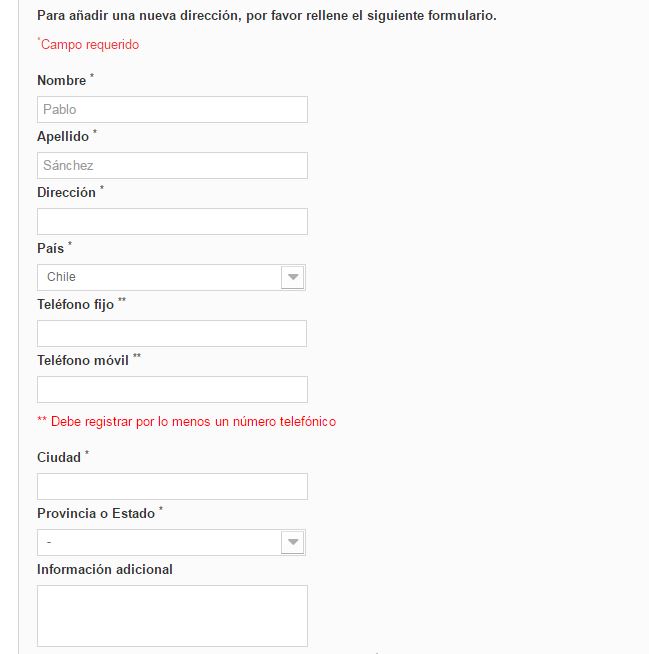Click the Nombre field label

61,80
